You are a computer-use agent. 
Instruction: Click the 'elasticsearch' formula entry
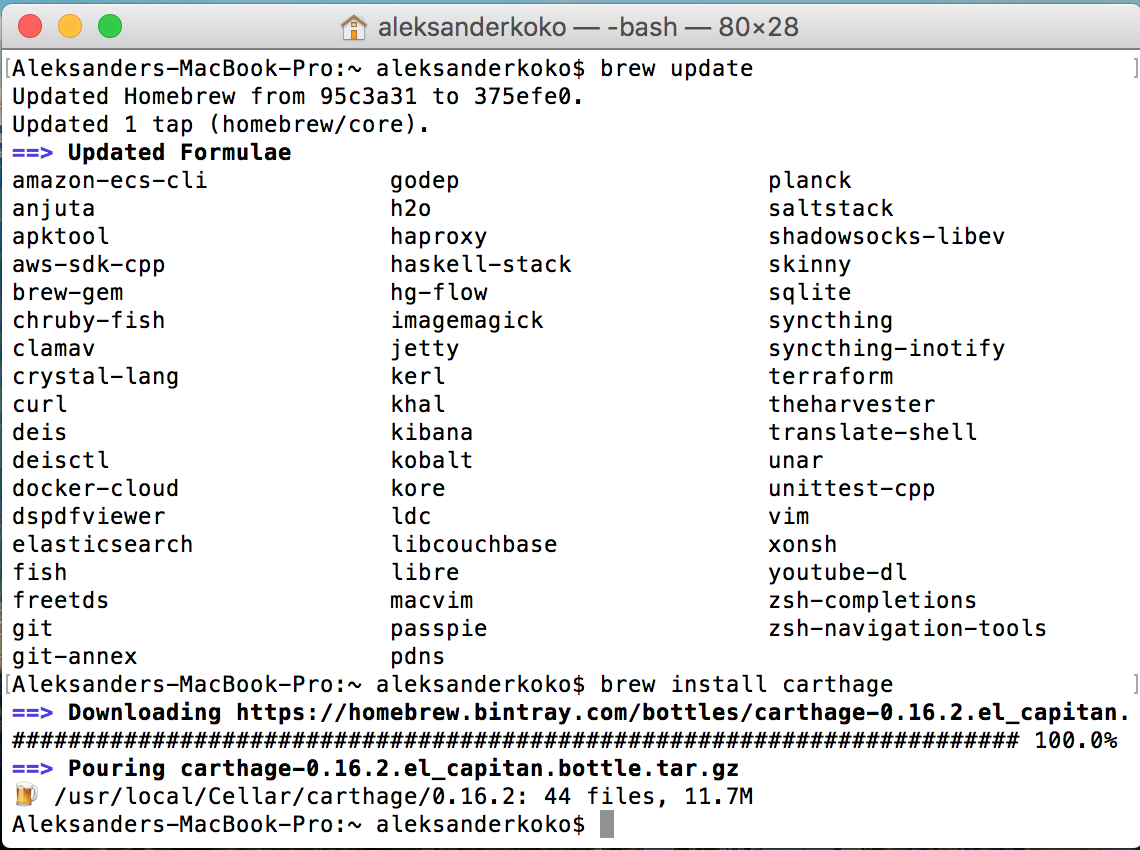point(103,545)
